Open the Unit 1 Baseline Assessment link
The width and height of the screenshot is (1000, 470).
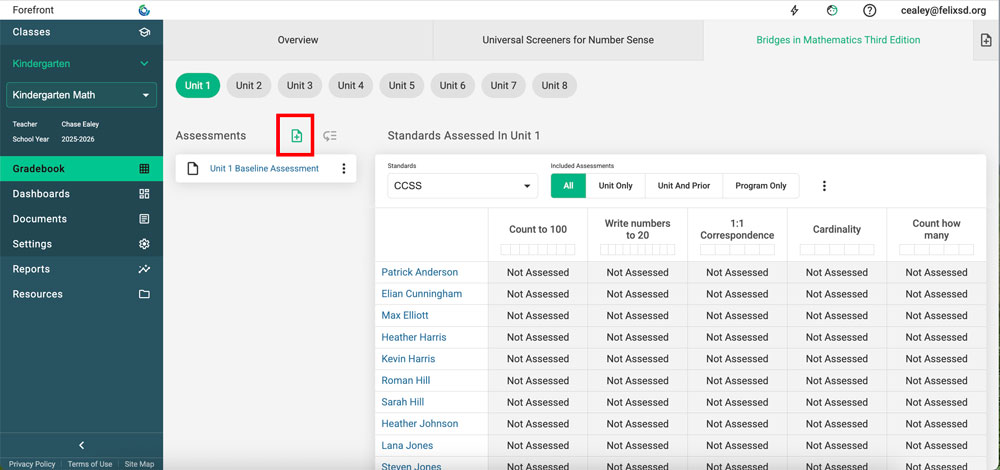264,169
